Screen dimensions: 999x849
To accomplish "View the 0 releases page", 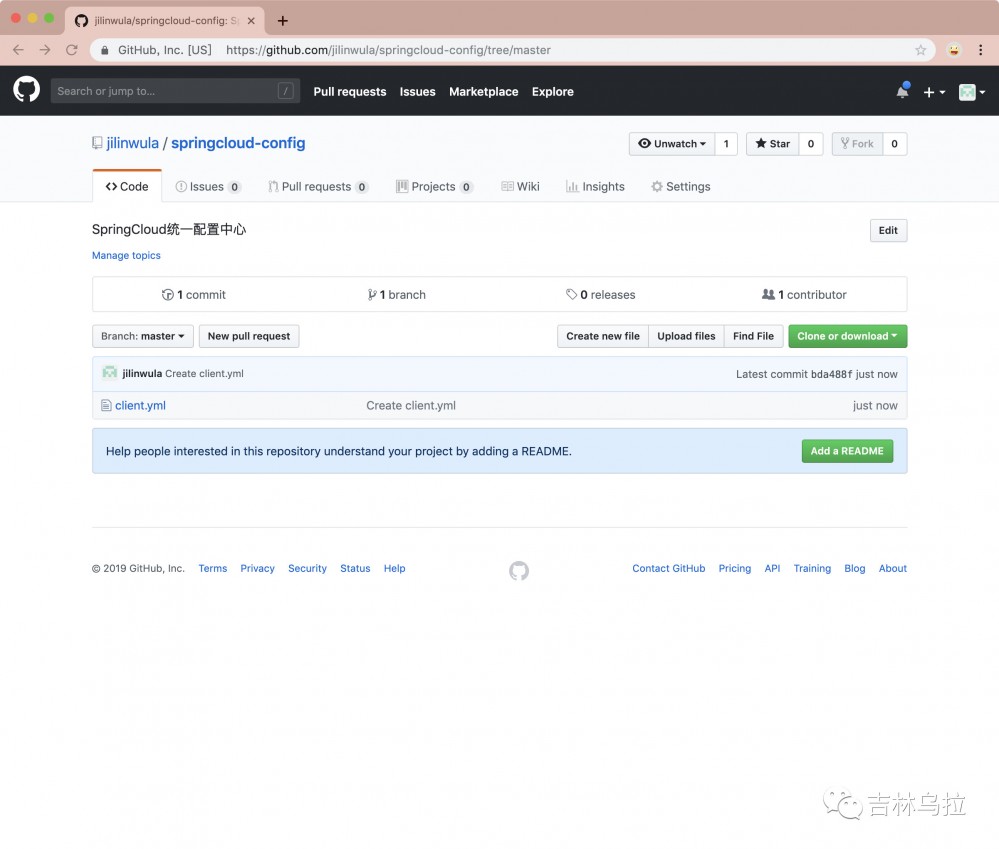I will 601,295.
